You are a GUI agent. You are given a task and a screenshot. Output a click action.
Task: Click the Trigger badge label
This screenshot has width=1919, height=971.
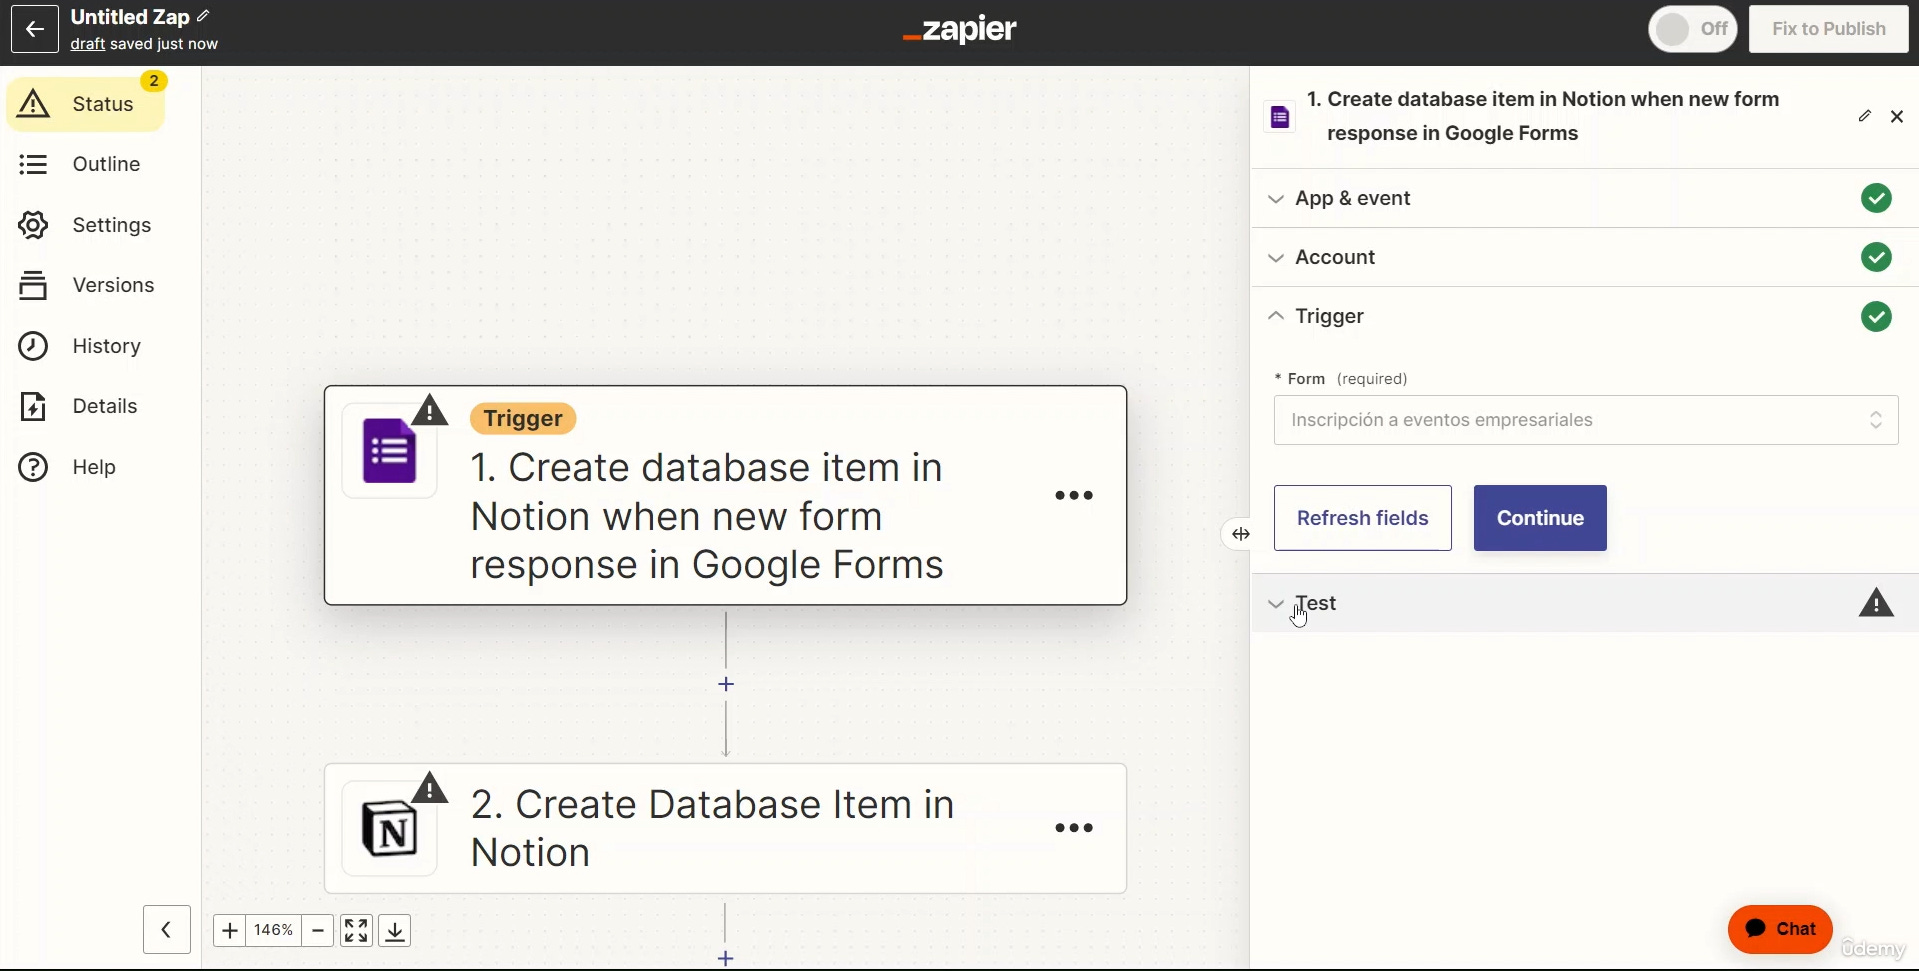point(523,418)
